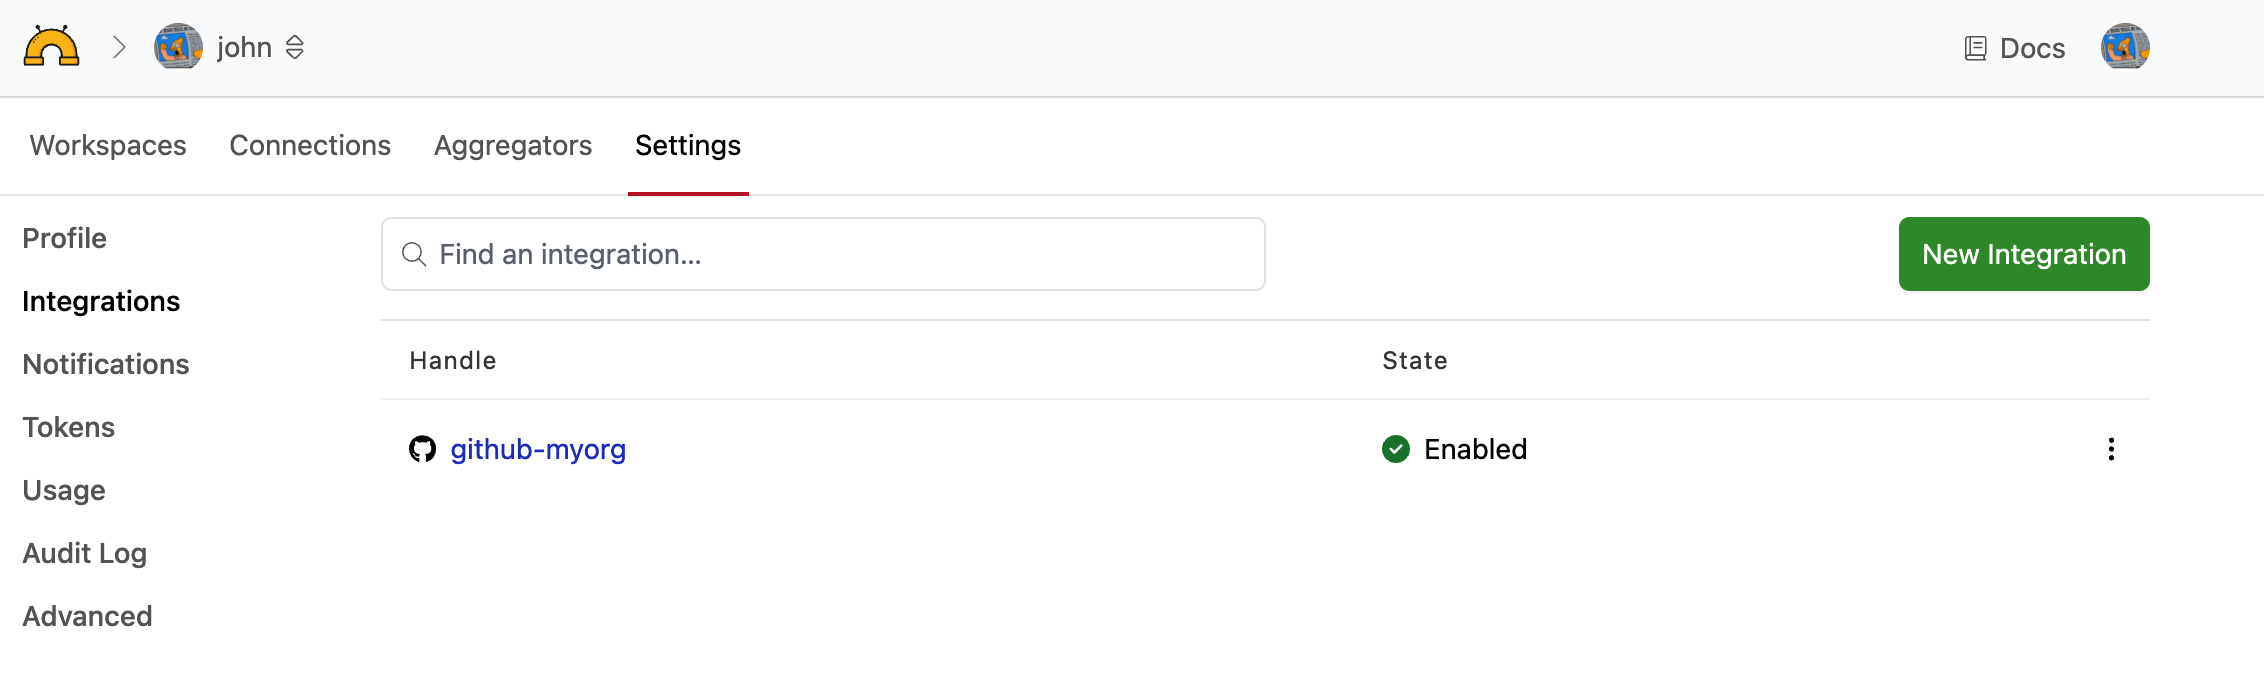Open the Aggregators tab

point(513,146)
